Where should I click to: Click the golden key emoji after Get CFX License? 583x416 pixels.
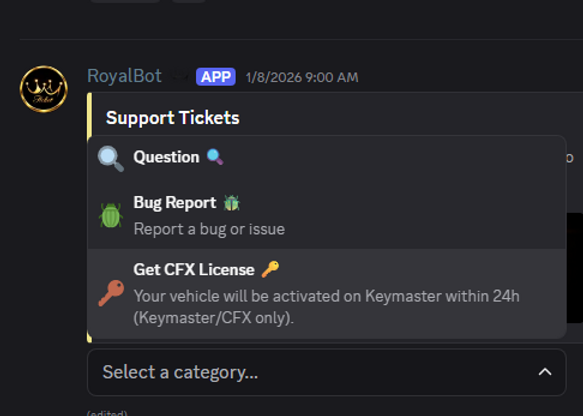[x=270, y=269]
